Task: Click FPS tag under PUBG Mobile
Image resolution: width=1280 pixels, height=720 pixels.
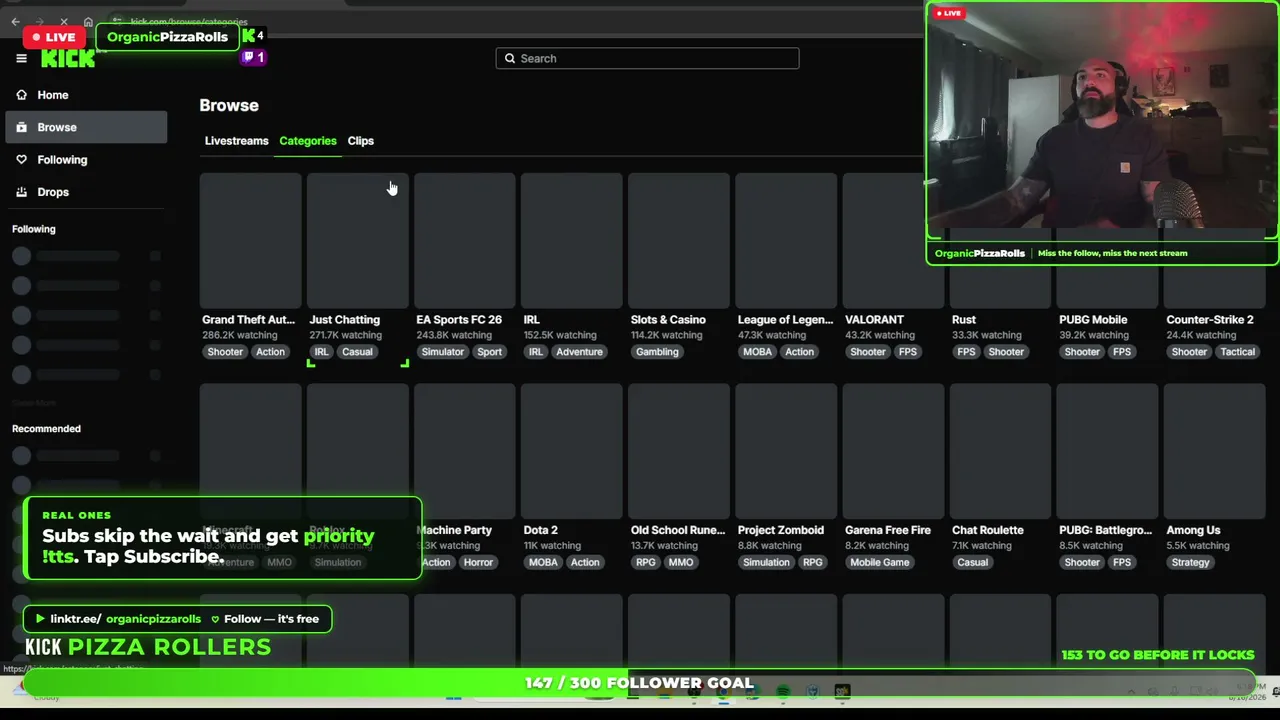Action: click(1122, 352)
